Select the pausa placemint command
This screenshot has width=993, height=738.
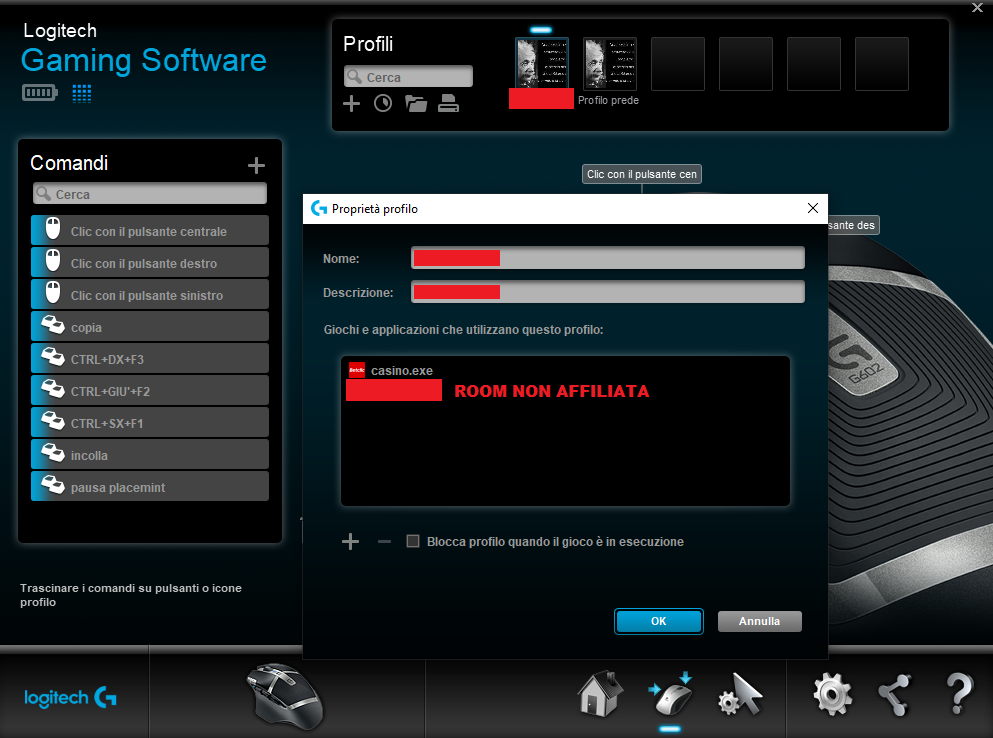[x=150, y=487]
